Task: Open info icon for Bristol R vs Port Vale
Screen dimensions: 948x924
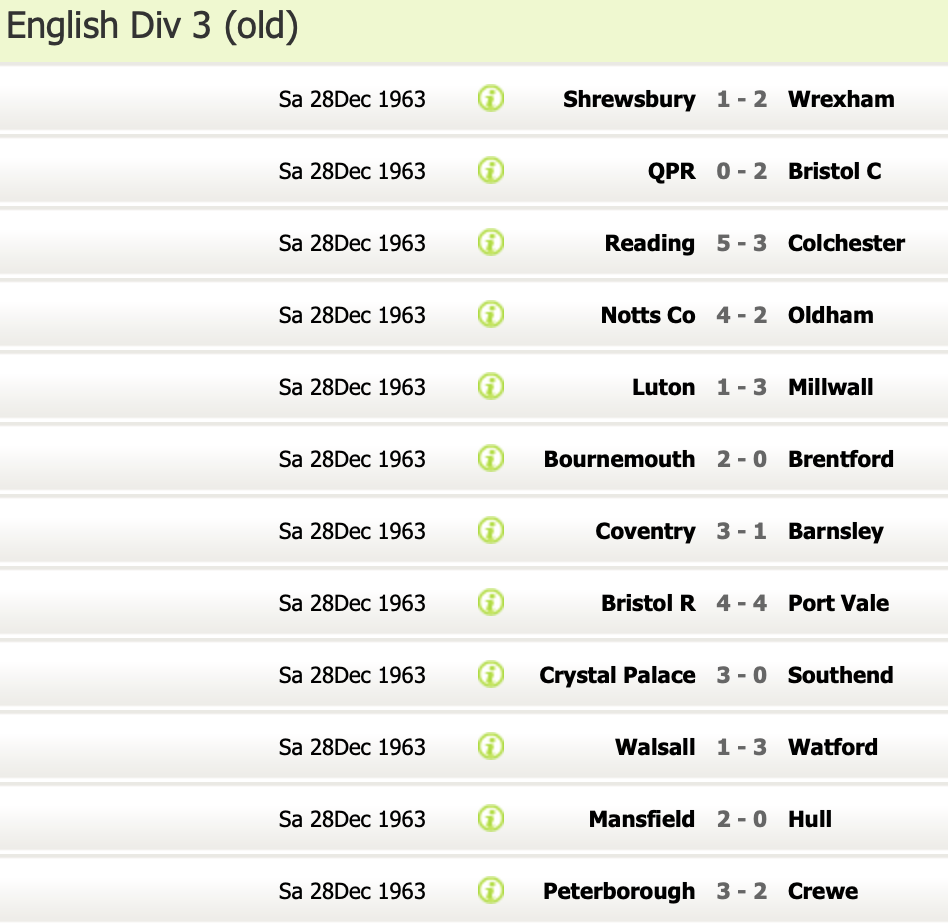Action: click(490, 603)
